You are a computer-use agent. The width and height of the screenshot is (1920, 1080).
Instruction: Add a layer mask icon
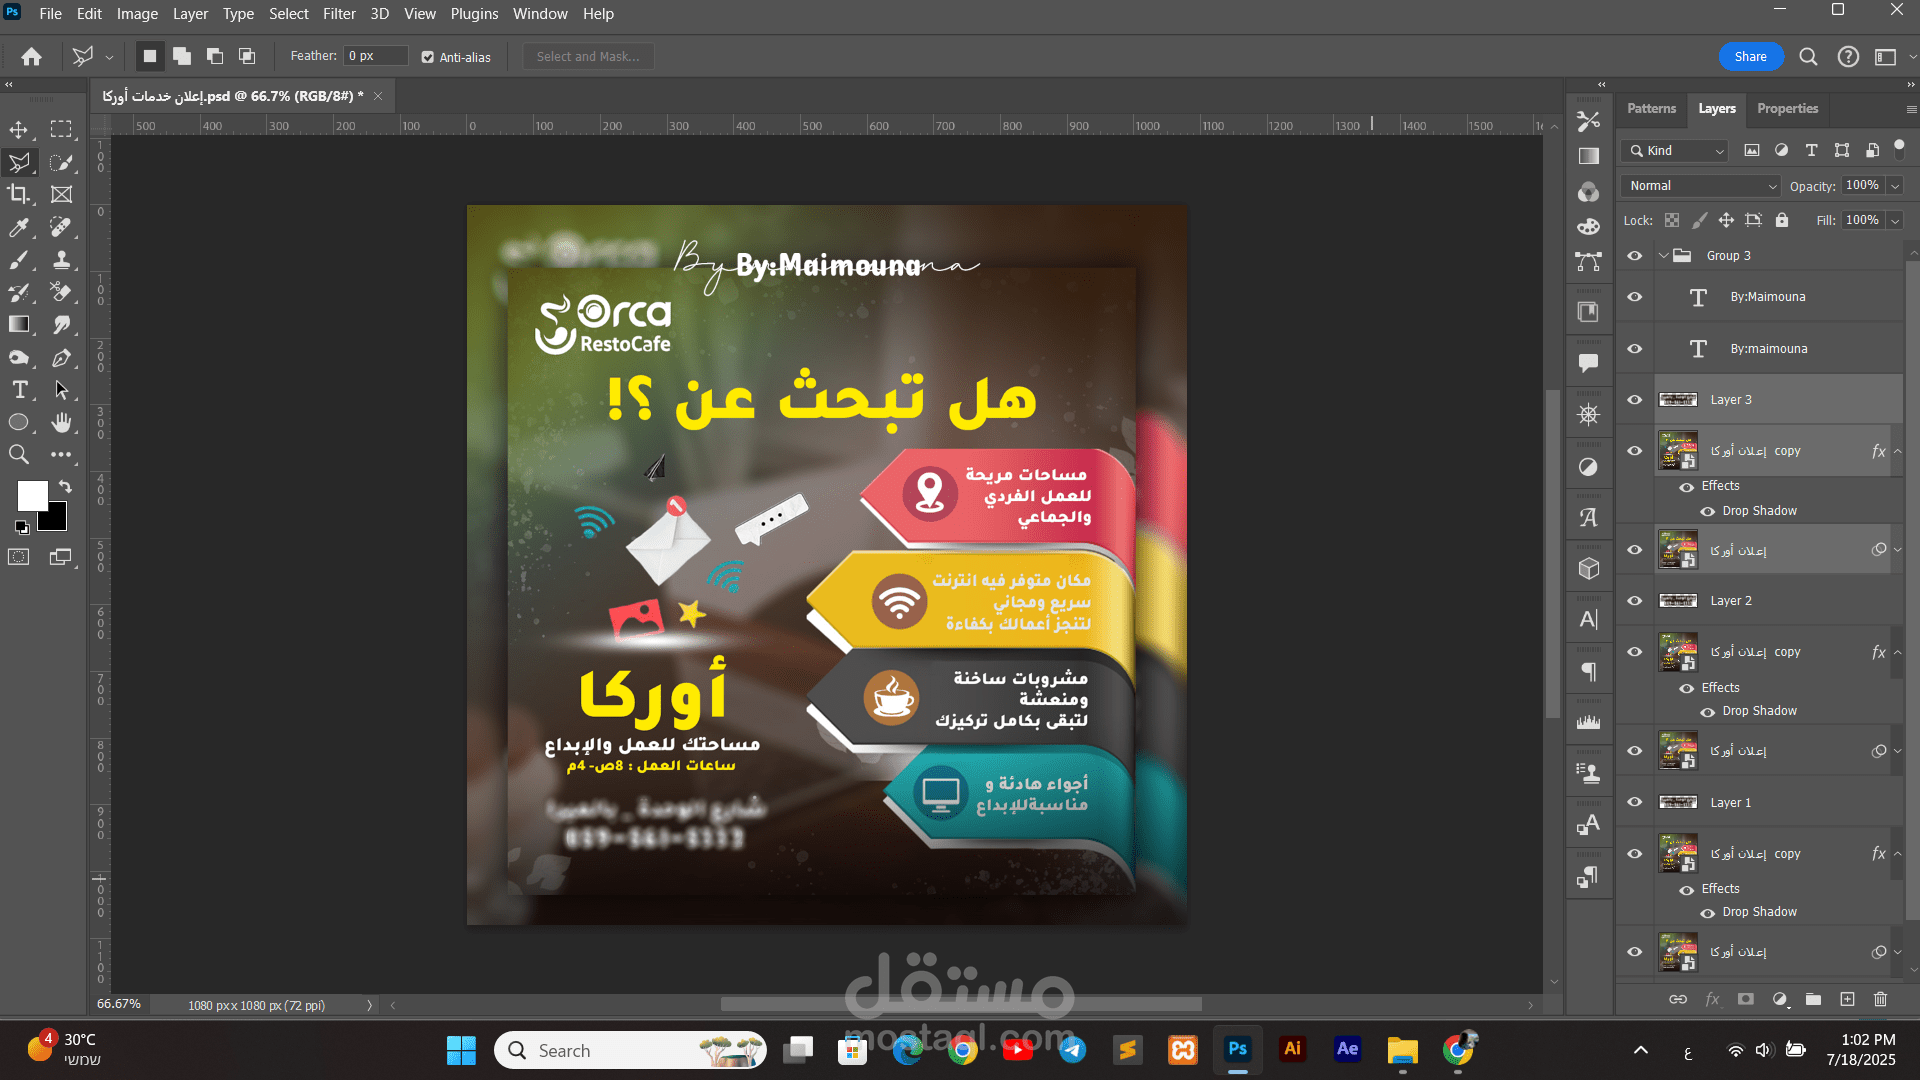(x=1746, y=999)
